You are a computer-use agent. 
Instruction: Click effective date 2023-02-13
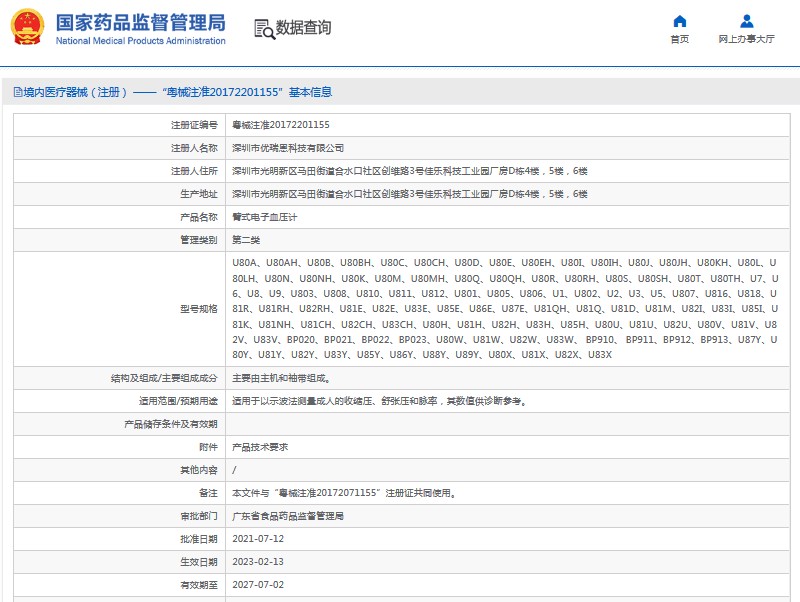258,562
